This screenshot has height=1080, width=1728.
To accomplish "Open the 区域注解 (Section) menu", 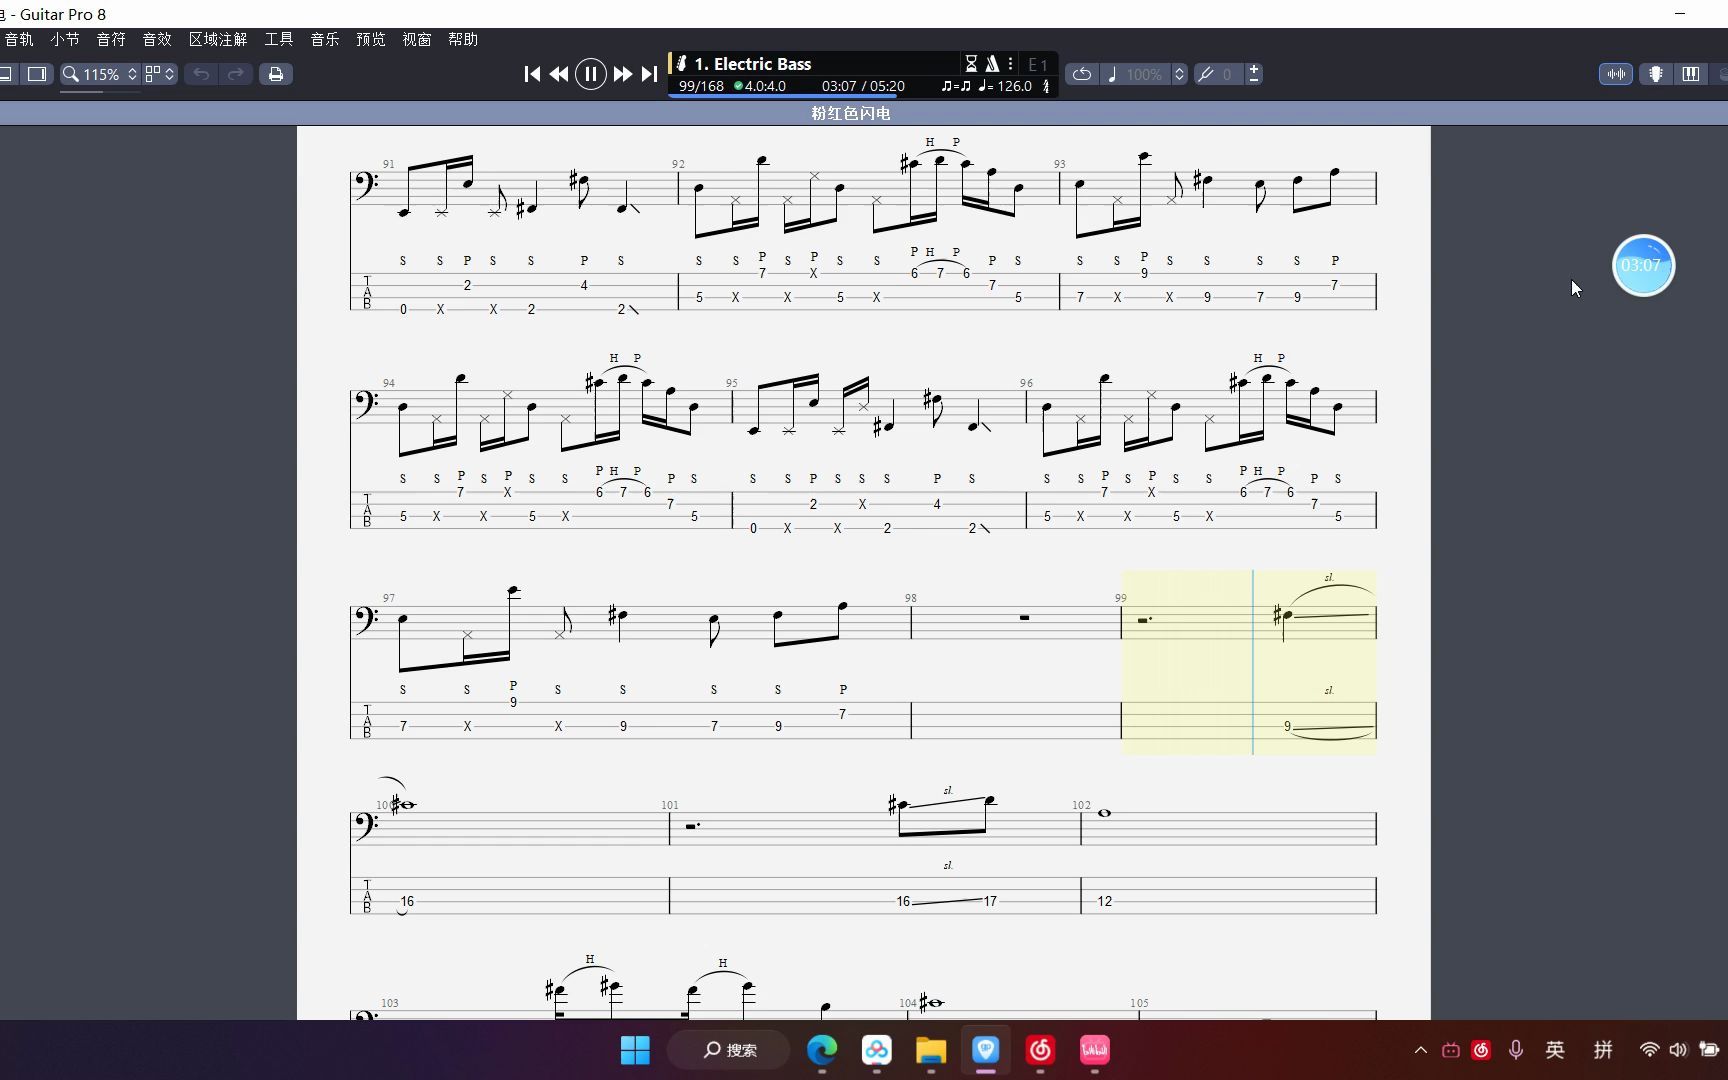I will (218, 39).
